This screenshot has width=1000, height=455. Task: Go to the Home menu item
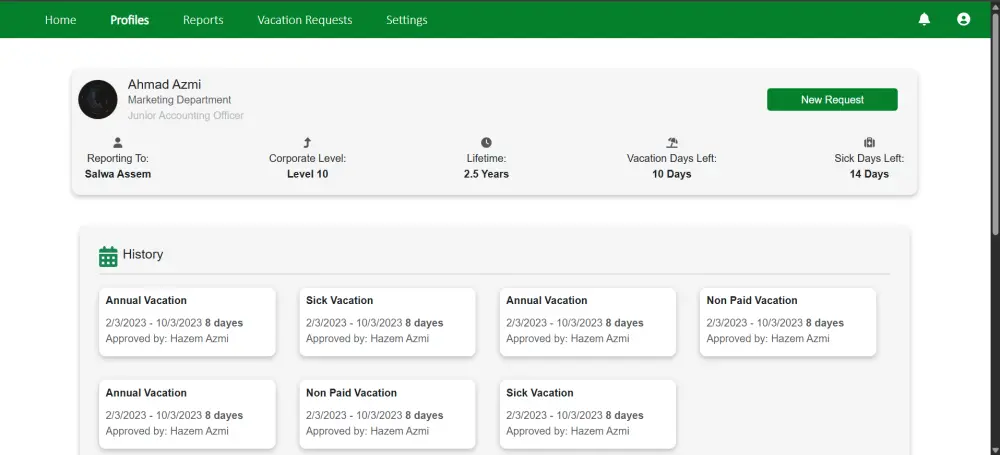click(x=61, y=20)
